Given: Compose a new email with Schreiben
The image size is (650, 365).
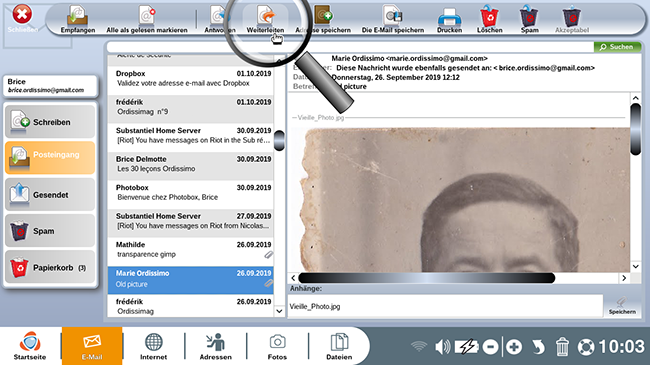Looking at the screenshot, I should (x=50, y=122).
